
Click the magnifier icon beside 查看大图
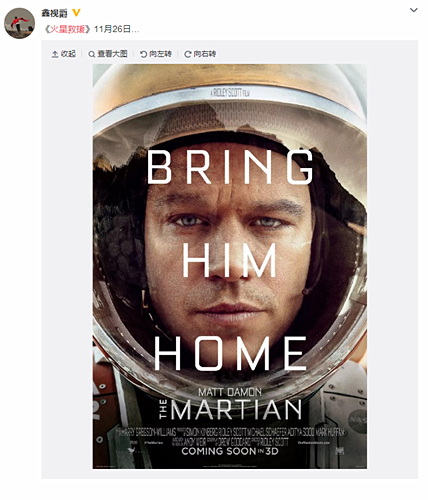[x=91, y=54]
